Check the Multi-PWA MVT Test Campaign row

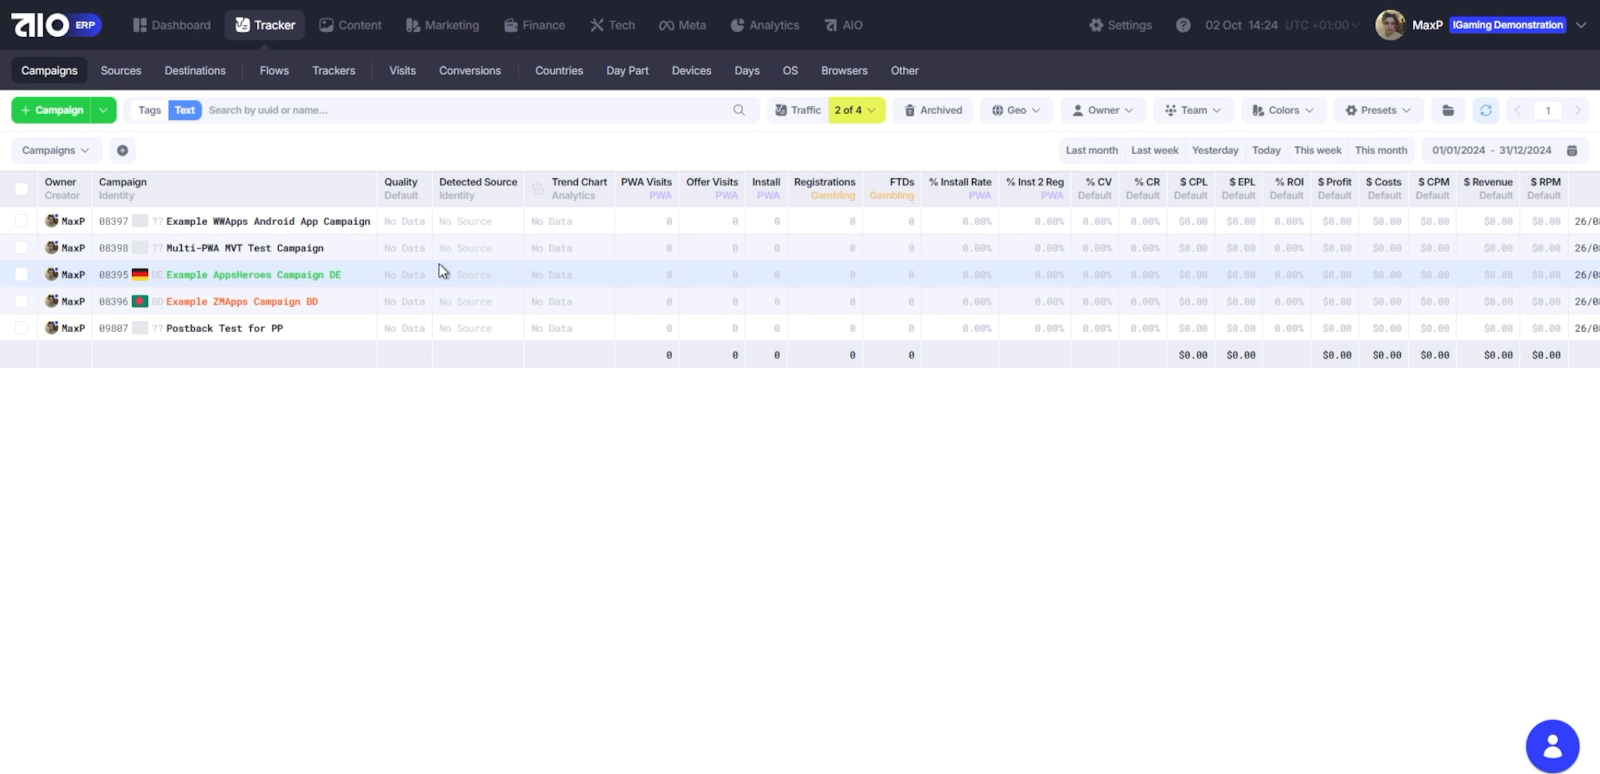[21, 248]
